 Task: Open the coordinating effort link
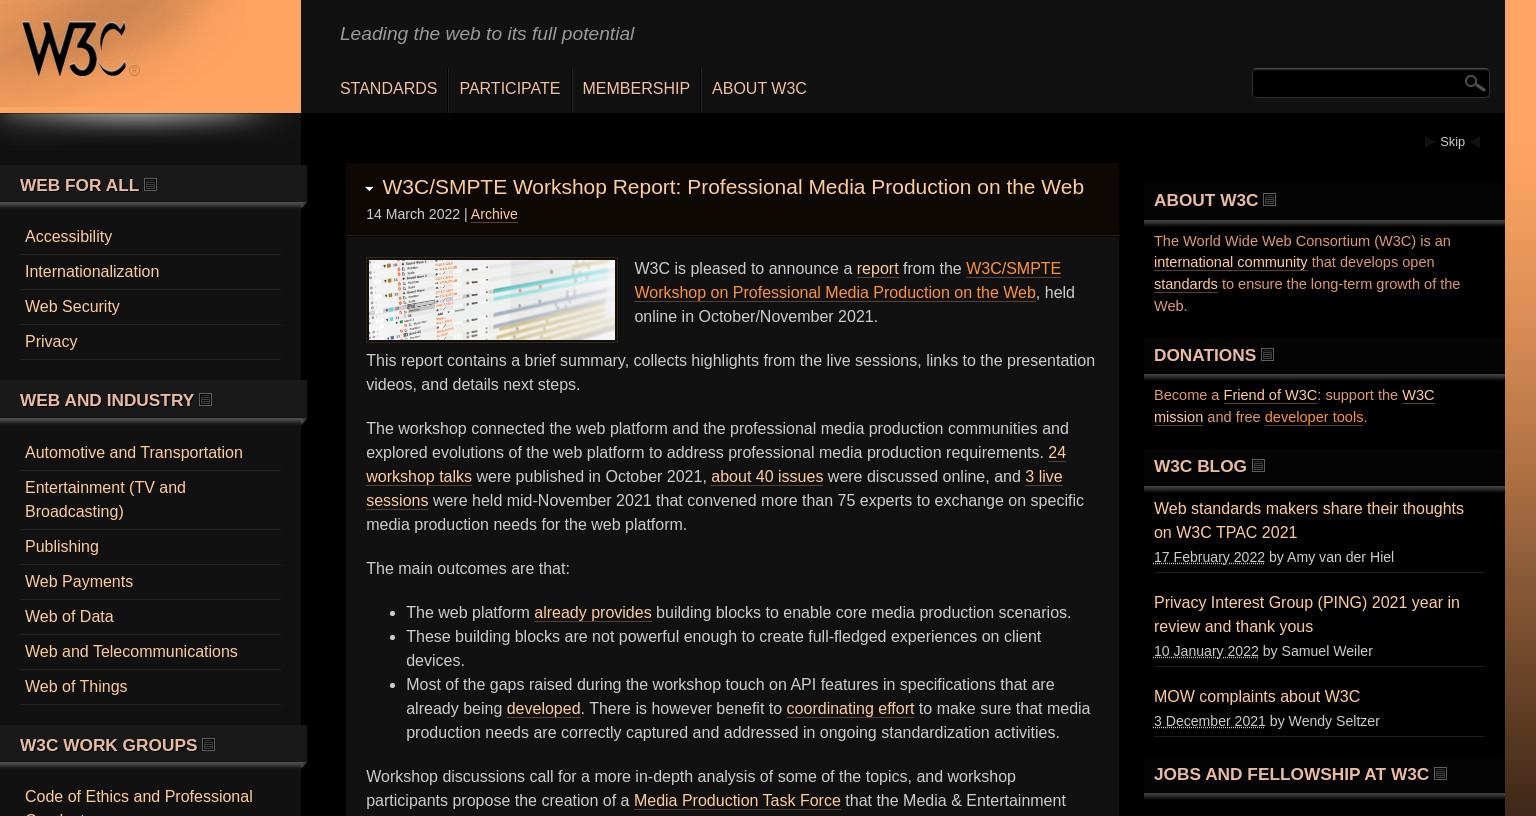850,709
